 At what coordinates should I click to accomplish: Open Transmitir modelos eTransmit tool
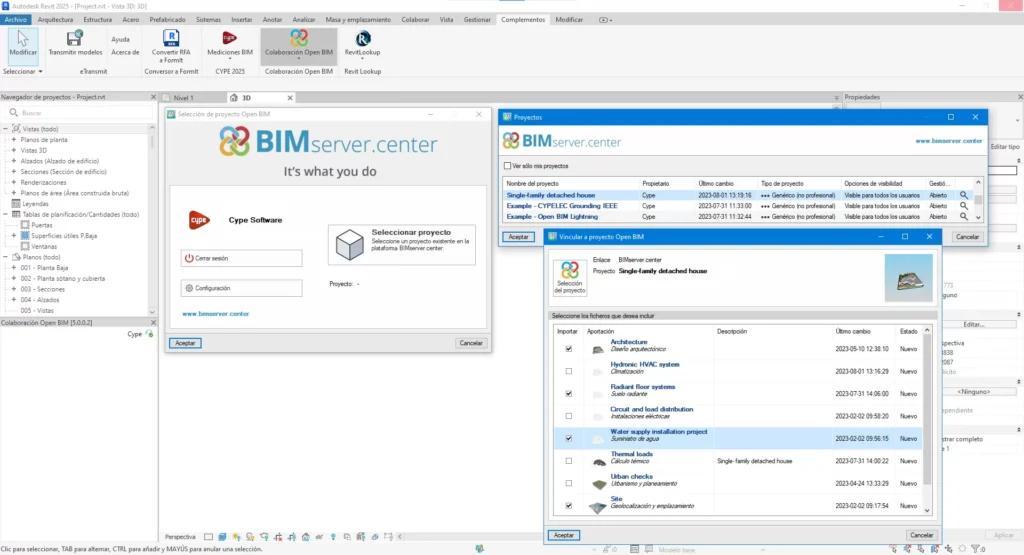(75, 43)
